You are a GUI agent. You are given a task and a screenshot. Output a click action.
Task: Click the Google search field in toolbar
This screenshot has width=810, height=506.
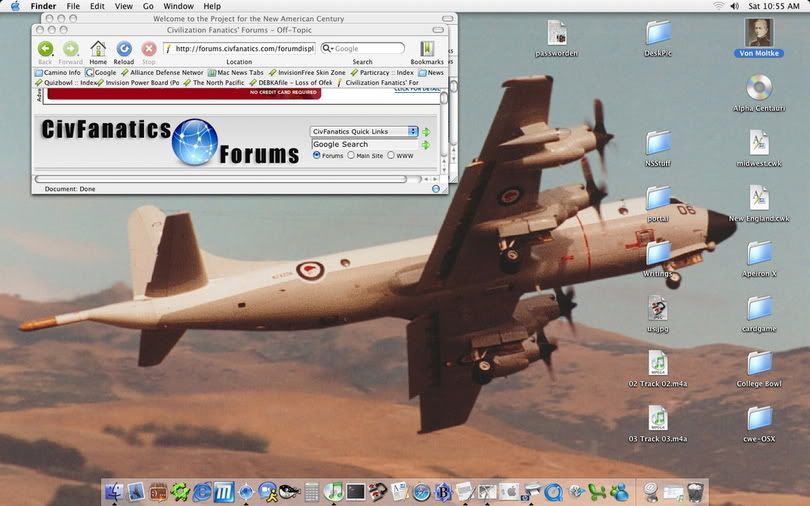click(368, 48)
